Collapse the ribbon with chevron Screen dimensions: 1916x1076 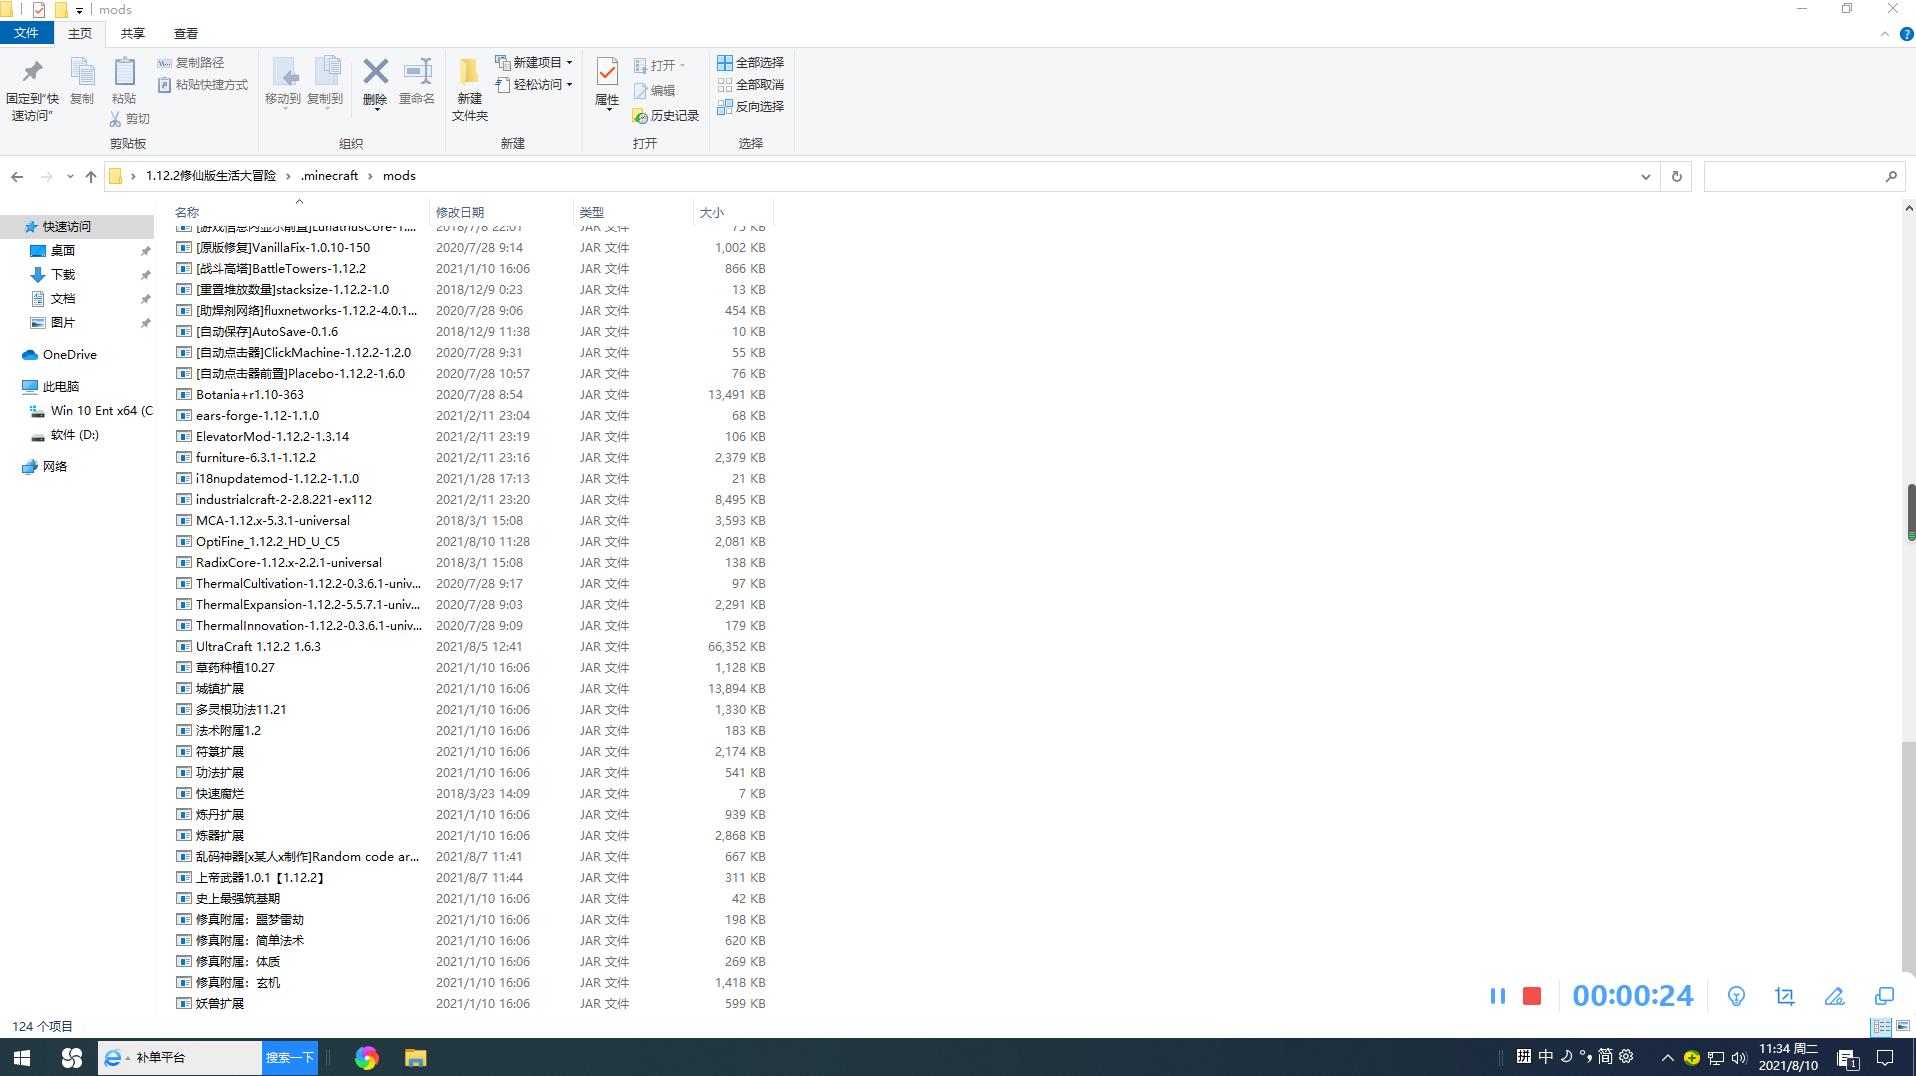click(x=1885, y=34)
